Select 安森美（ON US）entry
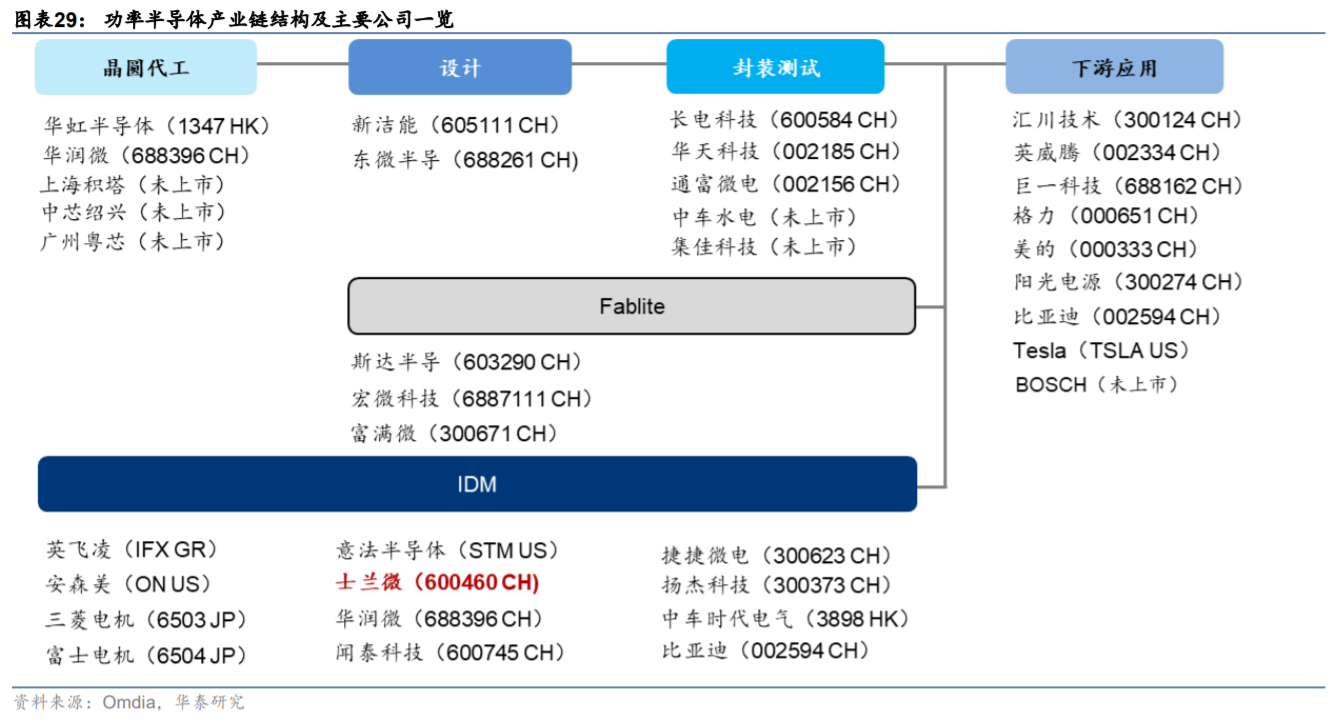The height and width of the screenshot is (722, 1331). pos(129,584)
